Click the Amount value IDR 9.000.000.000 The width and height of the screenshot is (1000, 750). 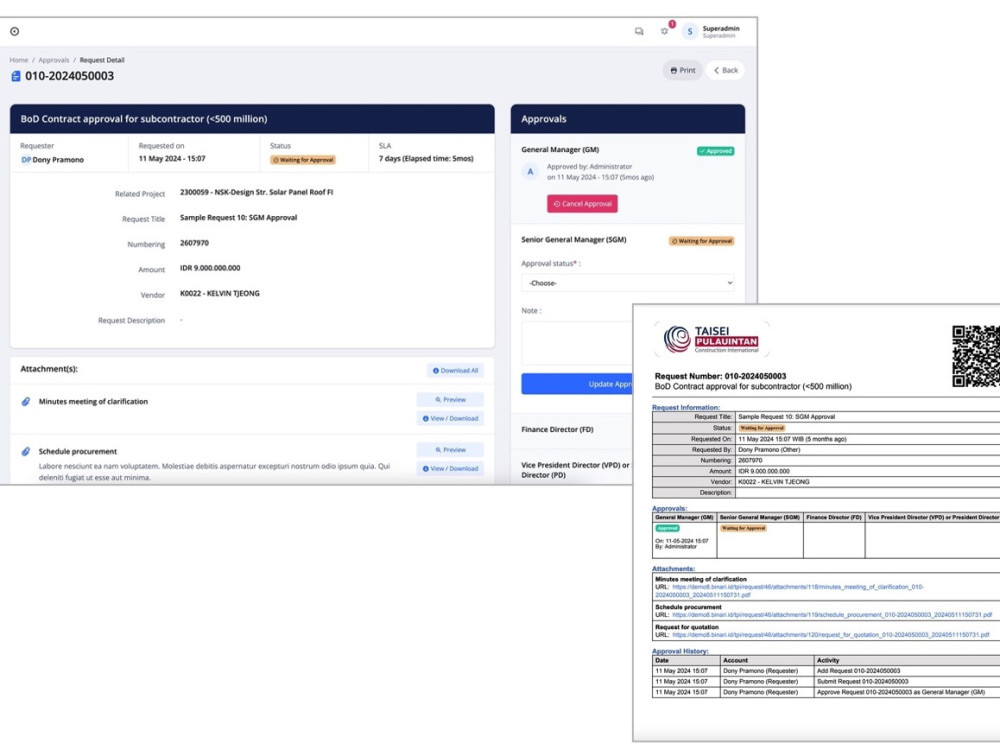tap(210, 268)
